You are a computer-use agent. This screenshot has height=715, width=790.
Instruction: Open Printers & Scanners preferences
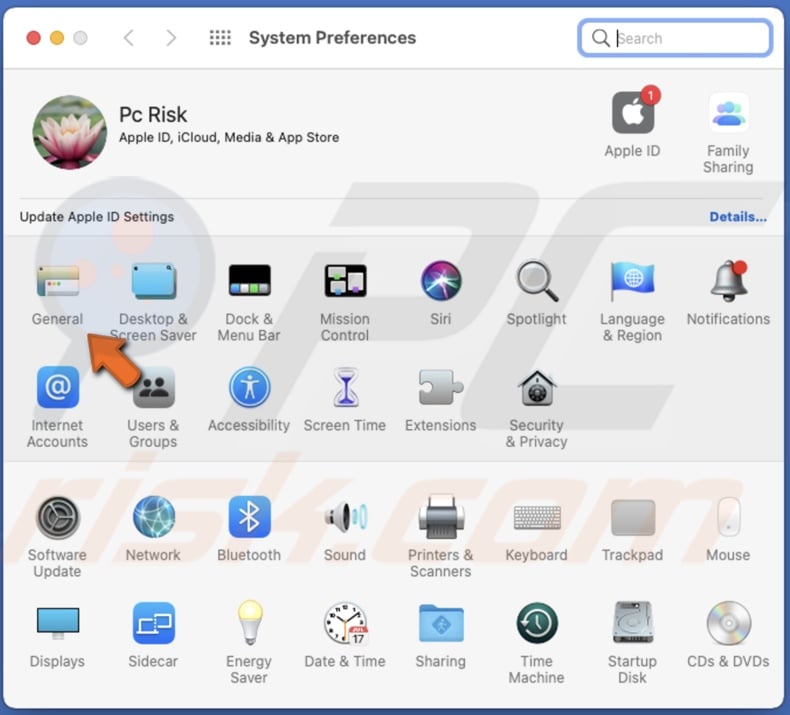point(441,517)
